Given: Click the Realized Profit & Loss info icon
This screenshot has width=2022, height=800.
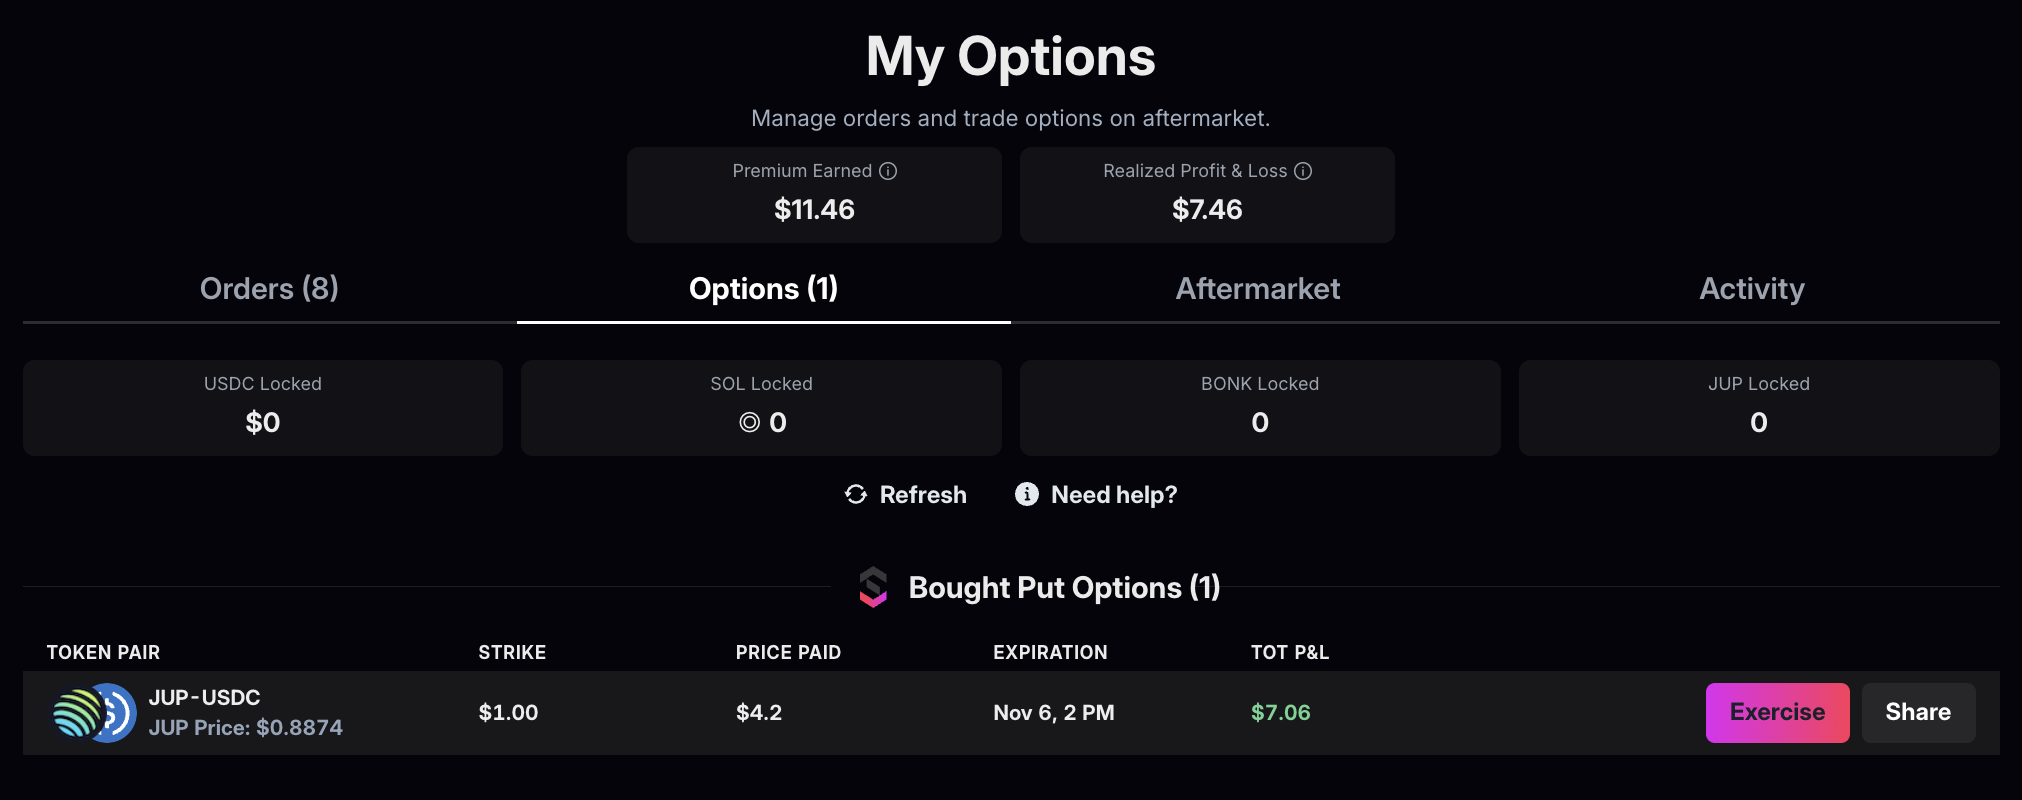Looking at the screenshot, I should pos(1303,171).
